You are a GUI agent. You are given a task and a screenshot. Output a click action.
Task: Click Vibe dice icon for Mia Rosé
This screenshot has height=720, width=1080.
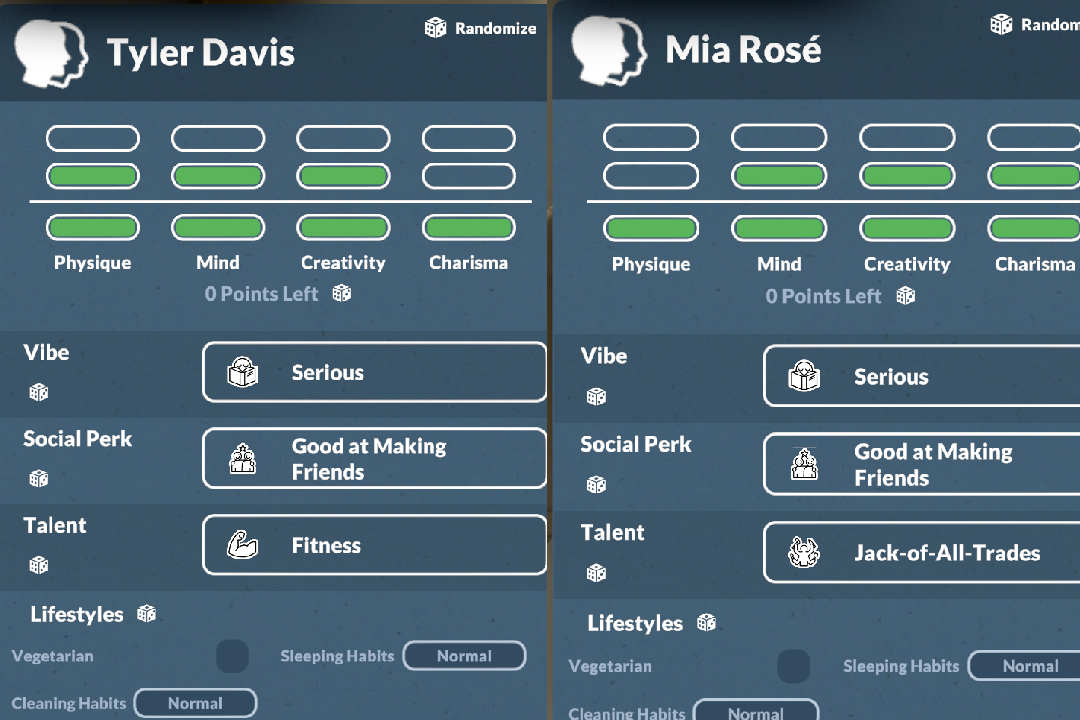596,397
